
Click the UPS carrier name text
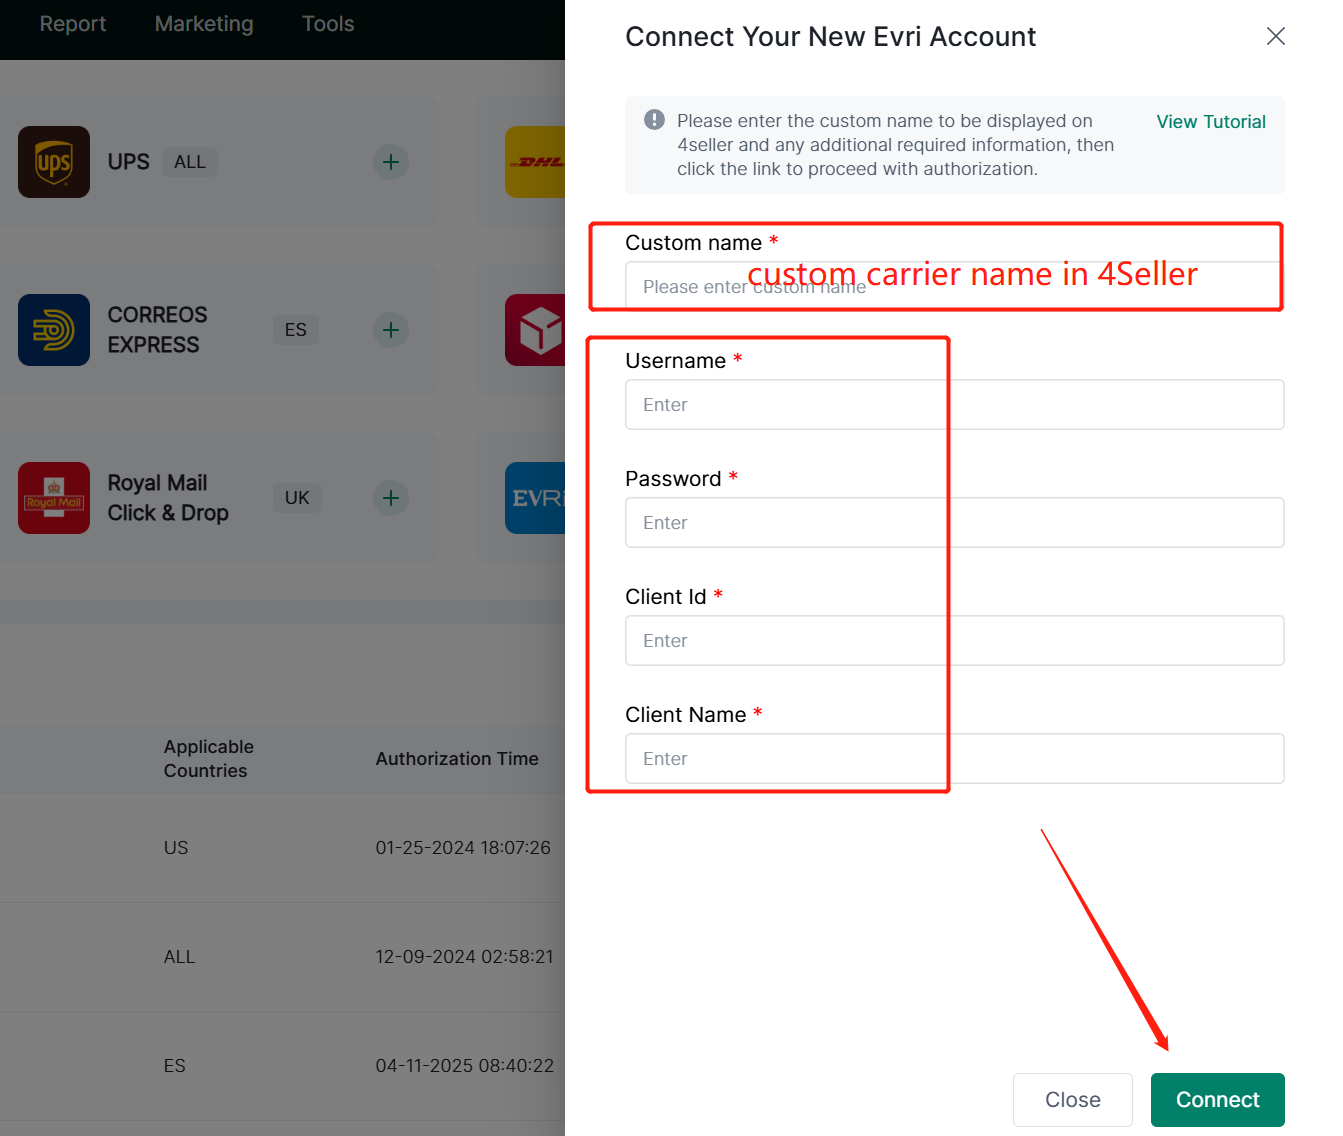click(x=129, y=162)
